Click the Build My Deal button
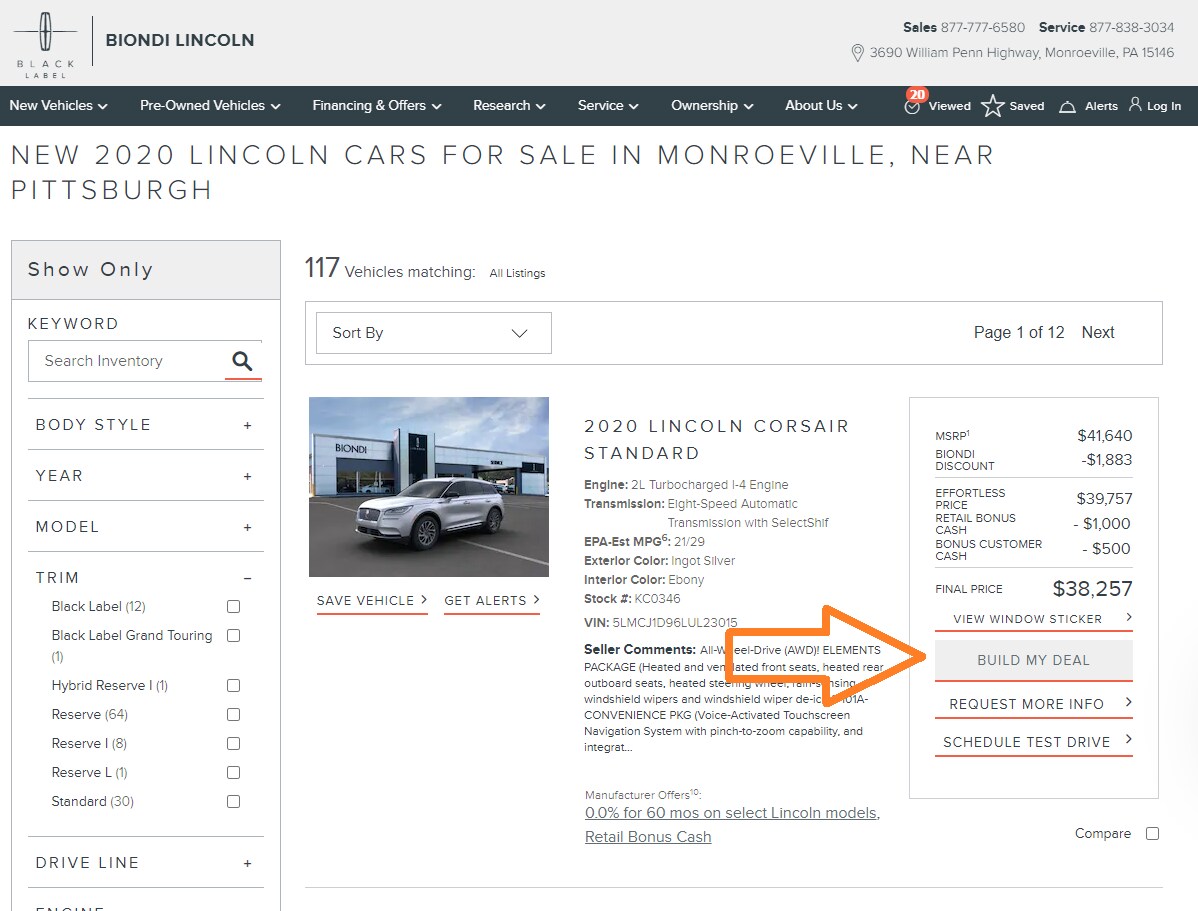The height and width of the screenshot is (911, 1198). pos(1033,660)
